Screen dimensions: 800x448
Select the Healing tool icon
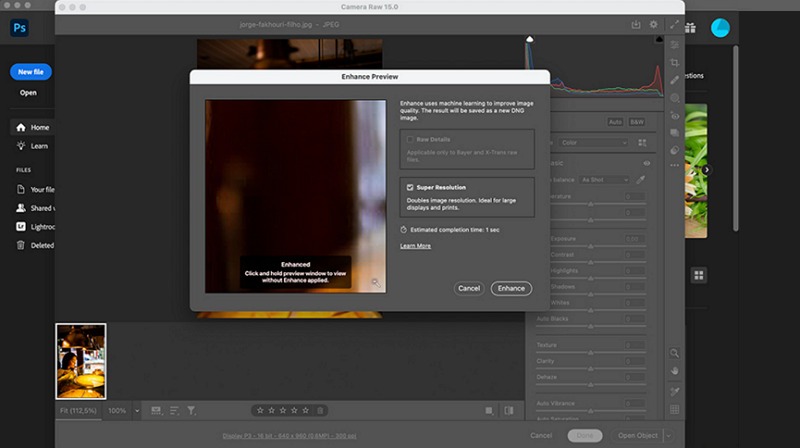click(674, 80)
